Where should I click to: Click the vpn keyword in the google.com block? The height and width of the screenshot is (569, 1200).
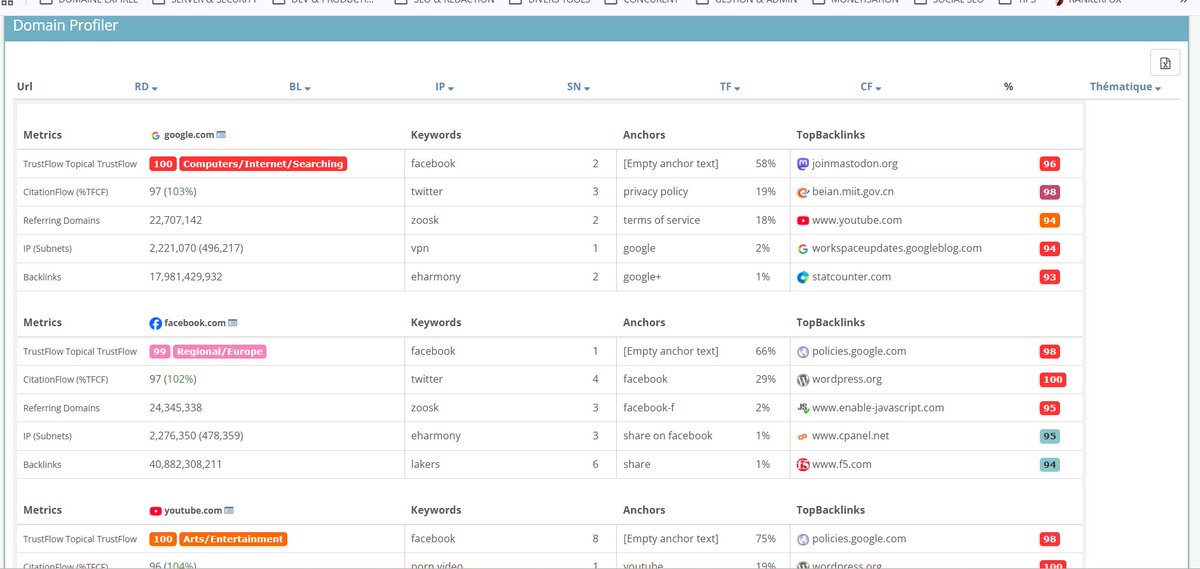coord(419,248)
